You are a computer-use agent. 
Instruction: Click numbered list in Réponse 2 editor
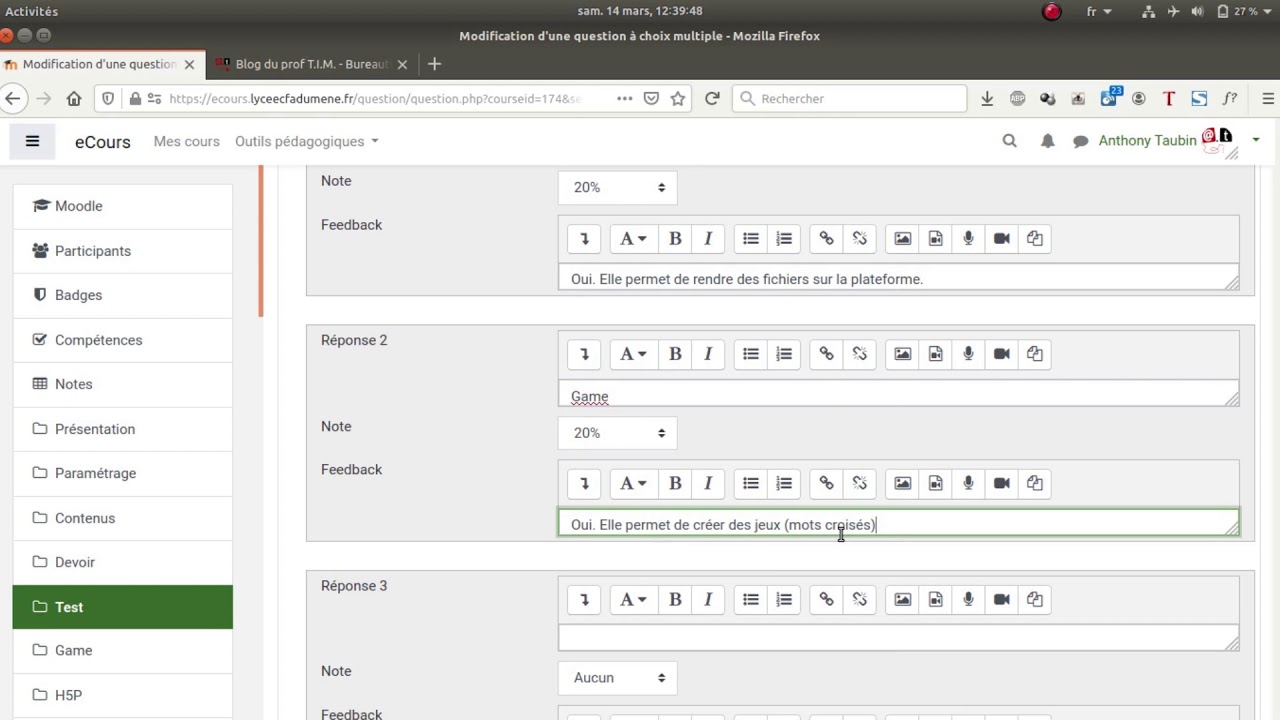pyautogui.click(x=784, y=354)
